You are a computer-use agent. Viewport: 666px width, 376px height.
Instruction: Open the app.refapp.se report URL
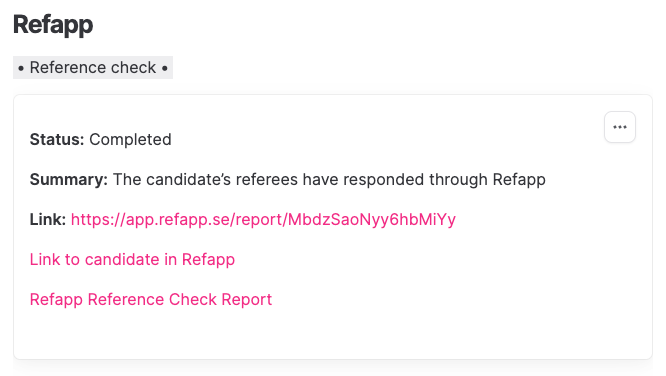(263, 220)
